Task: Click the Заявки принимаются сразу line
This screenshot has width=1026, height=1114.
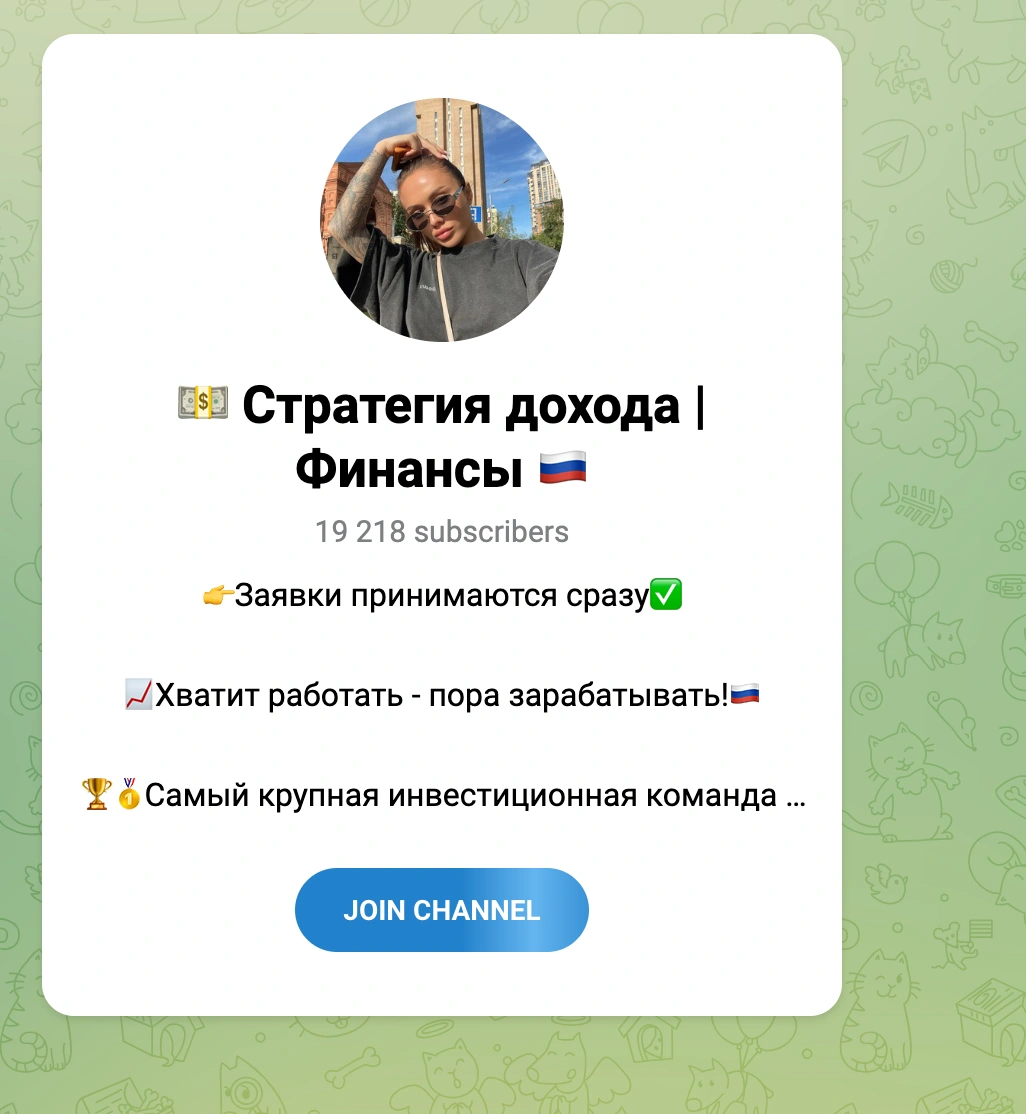Action: click(442, 595)
